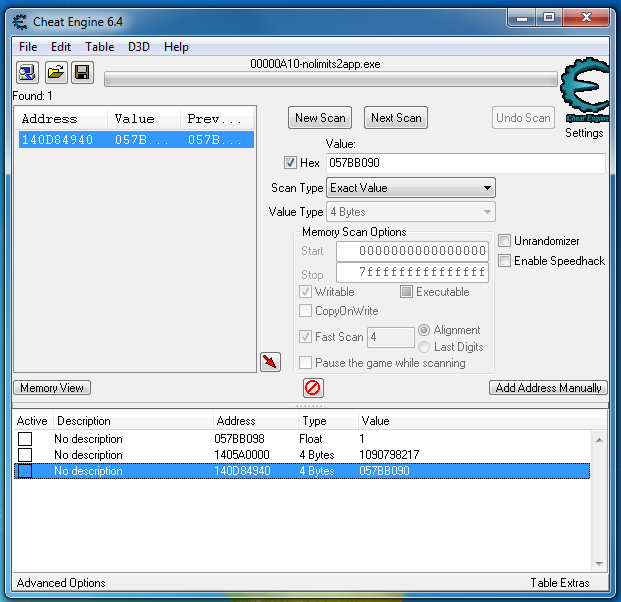
Task: Click value 1090798217 in cheat table
Action: [x=389, y=455]
